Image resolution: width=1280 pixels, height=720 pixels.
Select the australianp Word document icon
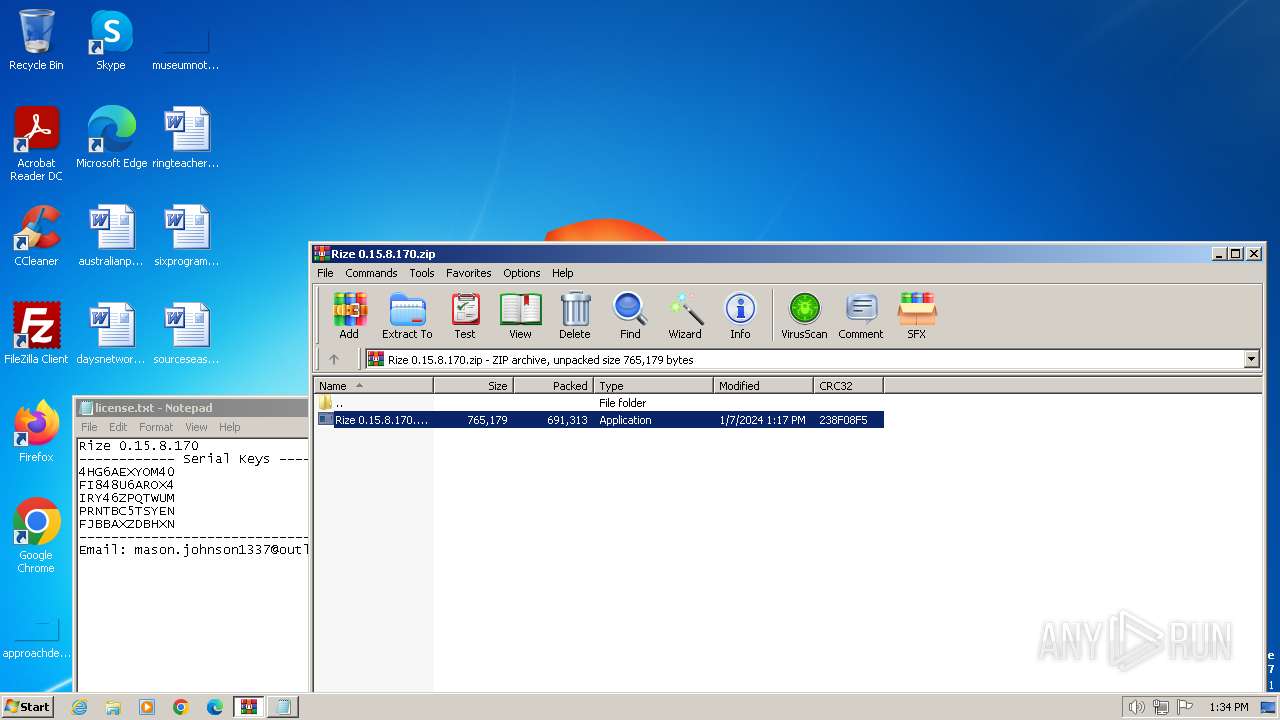click(x=111, y=236)
